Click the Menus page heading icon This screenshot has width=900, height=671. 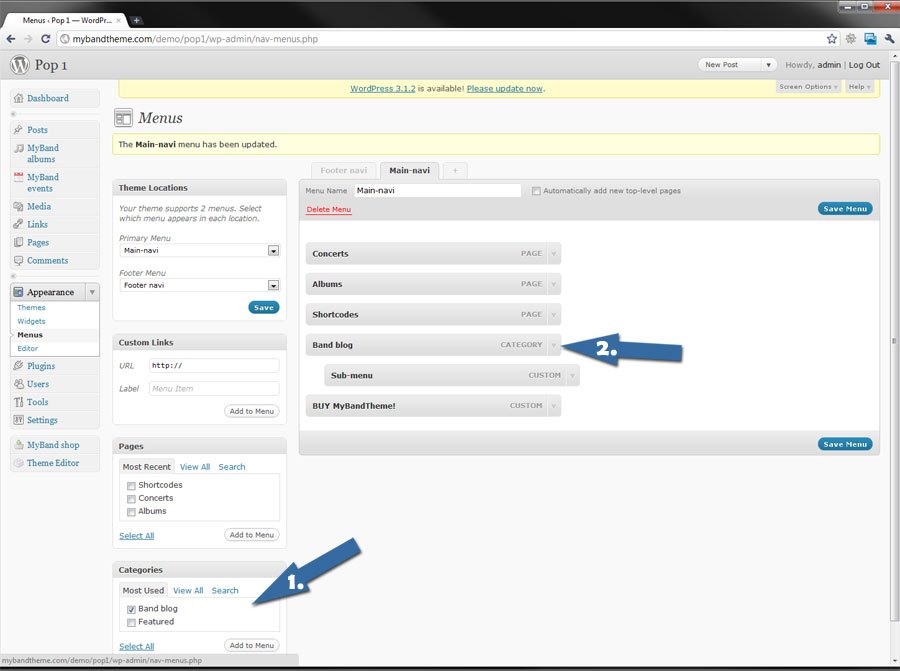point(123,118)
